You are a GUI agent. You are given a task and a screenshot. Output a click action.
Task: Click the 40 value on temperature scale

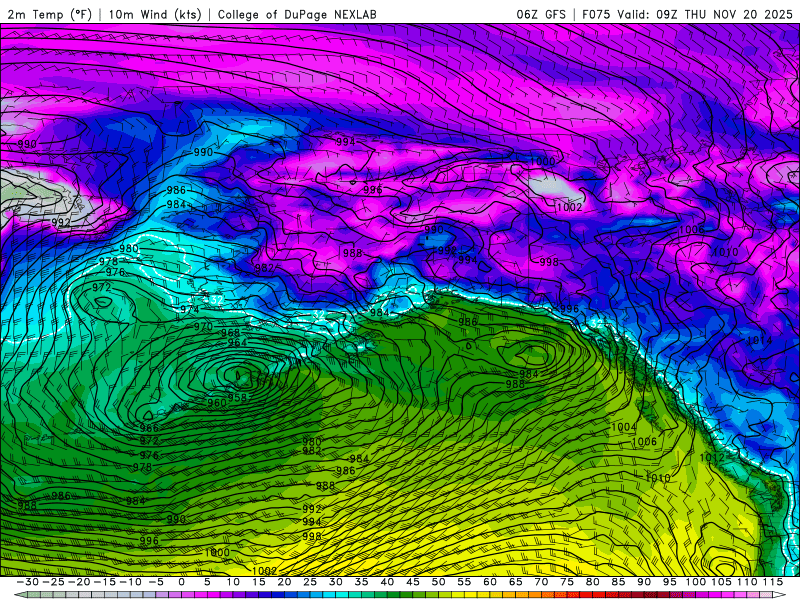click(387, 582)
